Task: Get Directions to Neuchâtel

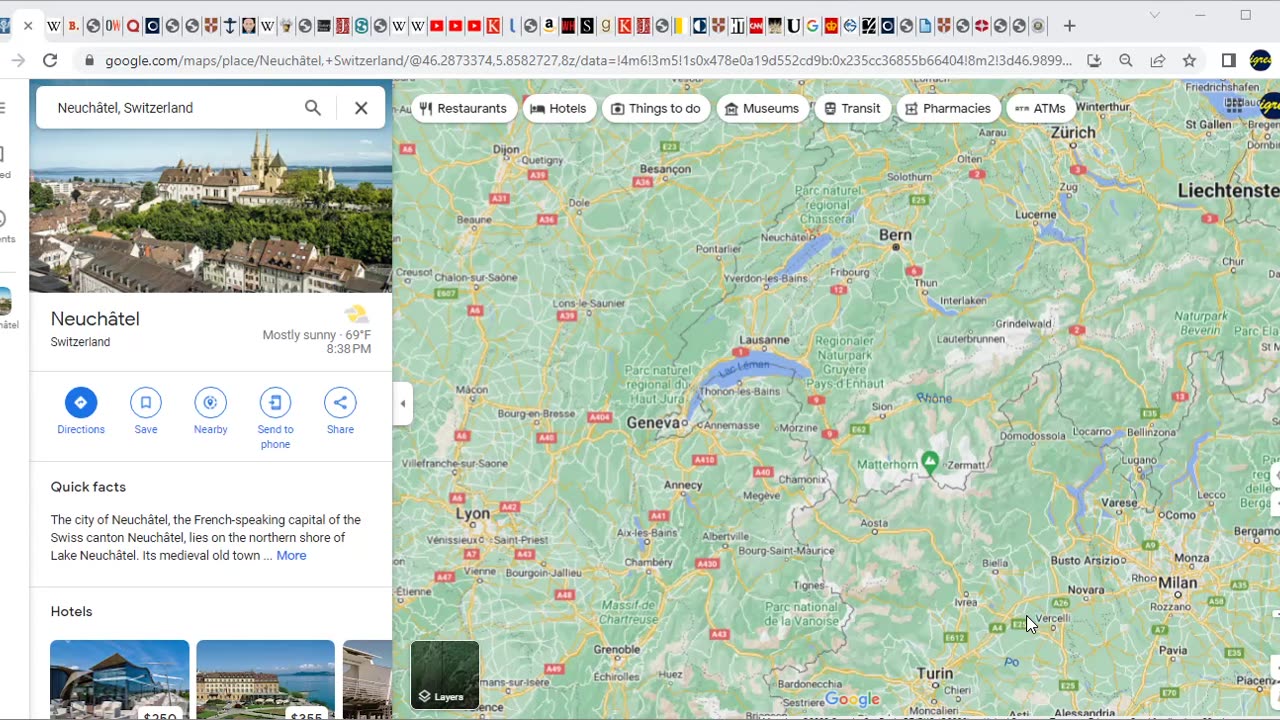Action: pyautogui.click(x=81, y=411)
